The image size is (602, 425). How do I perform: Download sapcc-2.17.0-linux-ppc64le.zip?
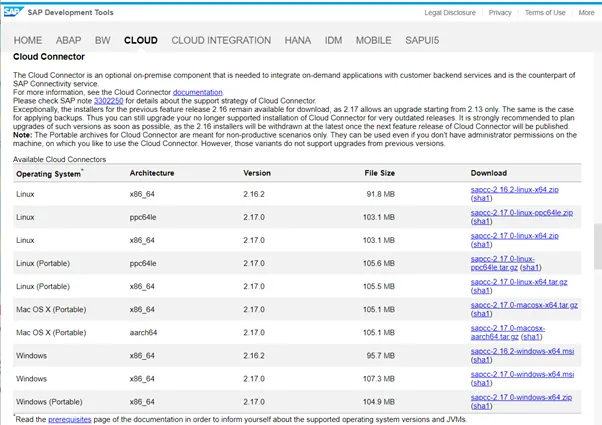coord(522,212)
